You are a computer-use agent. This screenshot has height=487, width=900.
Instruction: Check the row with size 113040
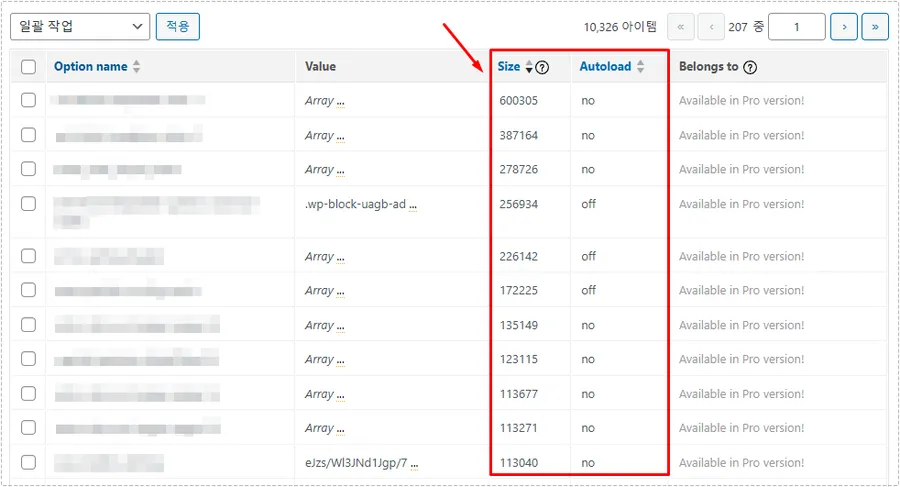point(28,462)
